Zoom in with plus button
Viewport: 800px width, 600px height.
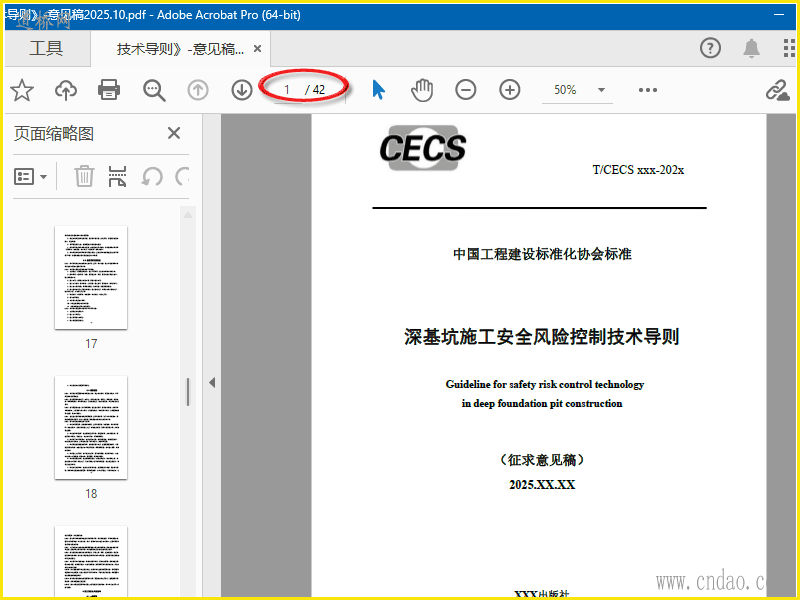(x=510, y=90)
